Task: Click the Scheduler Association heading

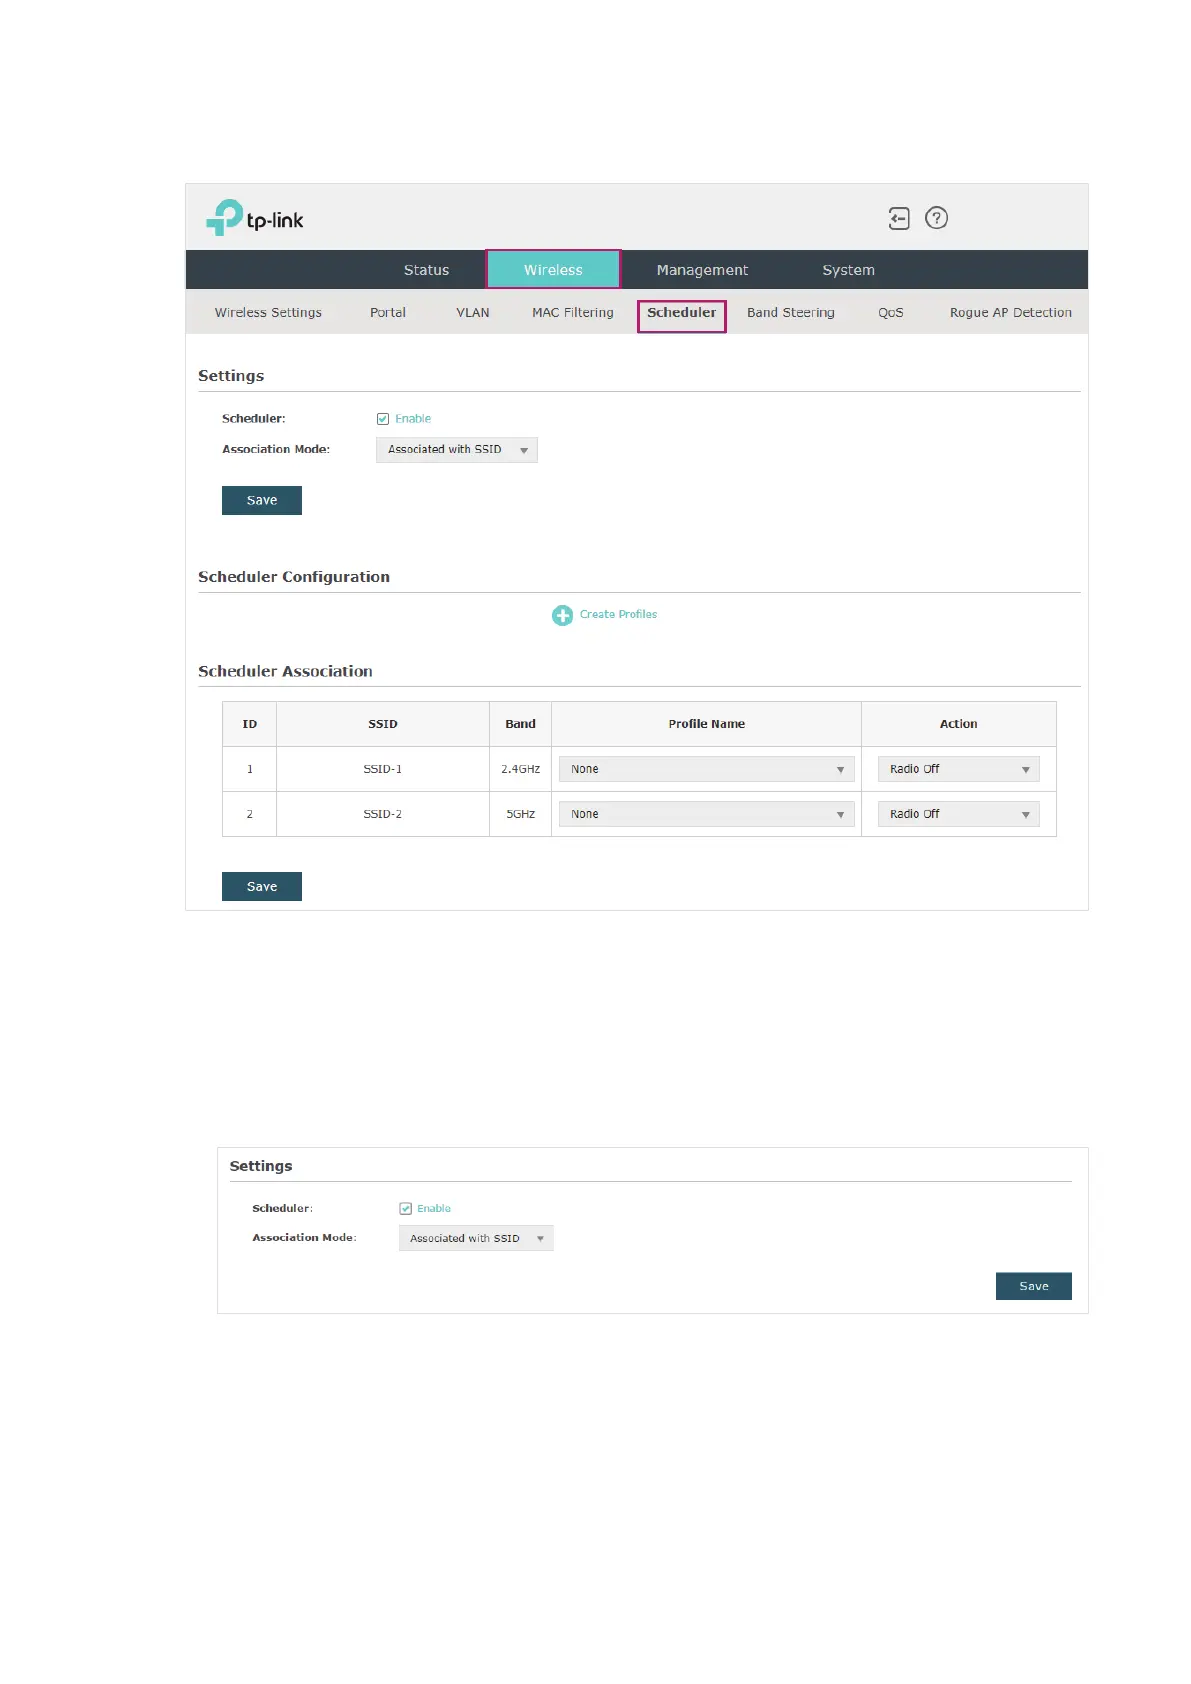Action: pyautogui.click(x=285, y=671)
